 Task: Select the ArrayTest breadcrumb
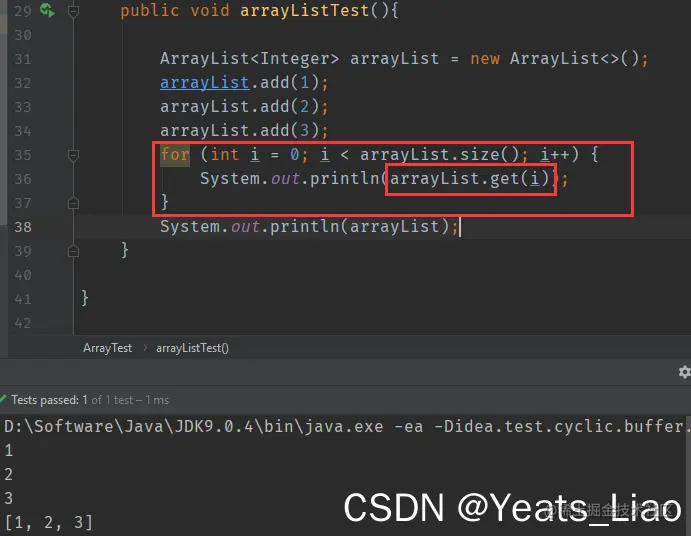pyautogui.click(x=107, y=348)
